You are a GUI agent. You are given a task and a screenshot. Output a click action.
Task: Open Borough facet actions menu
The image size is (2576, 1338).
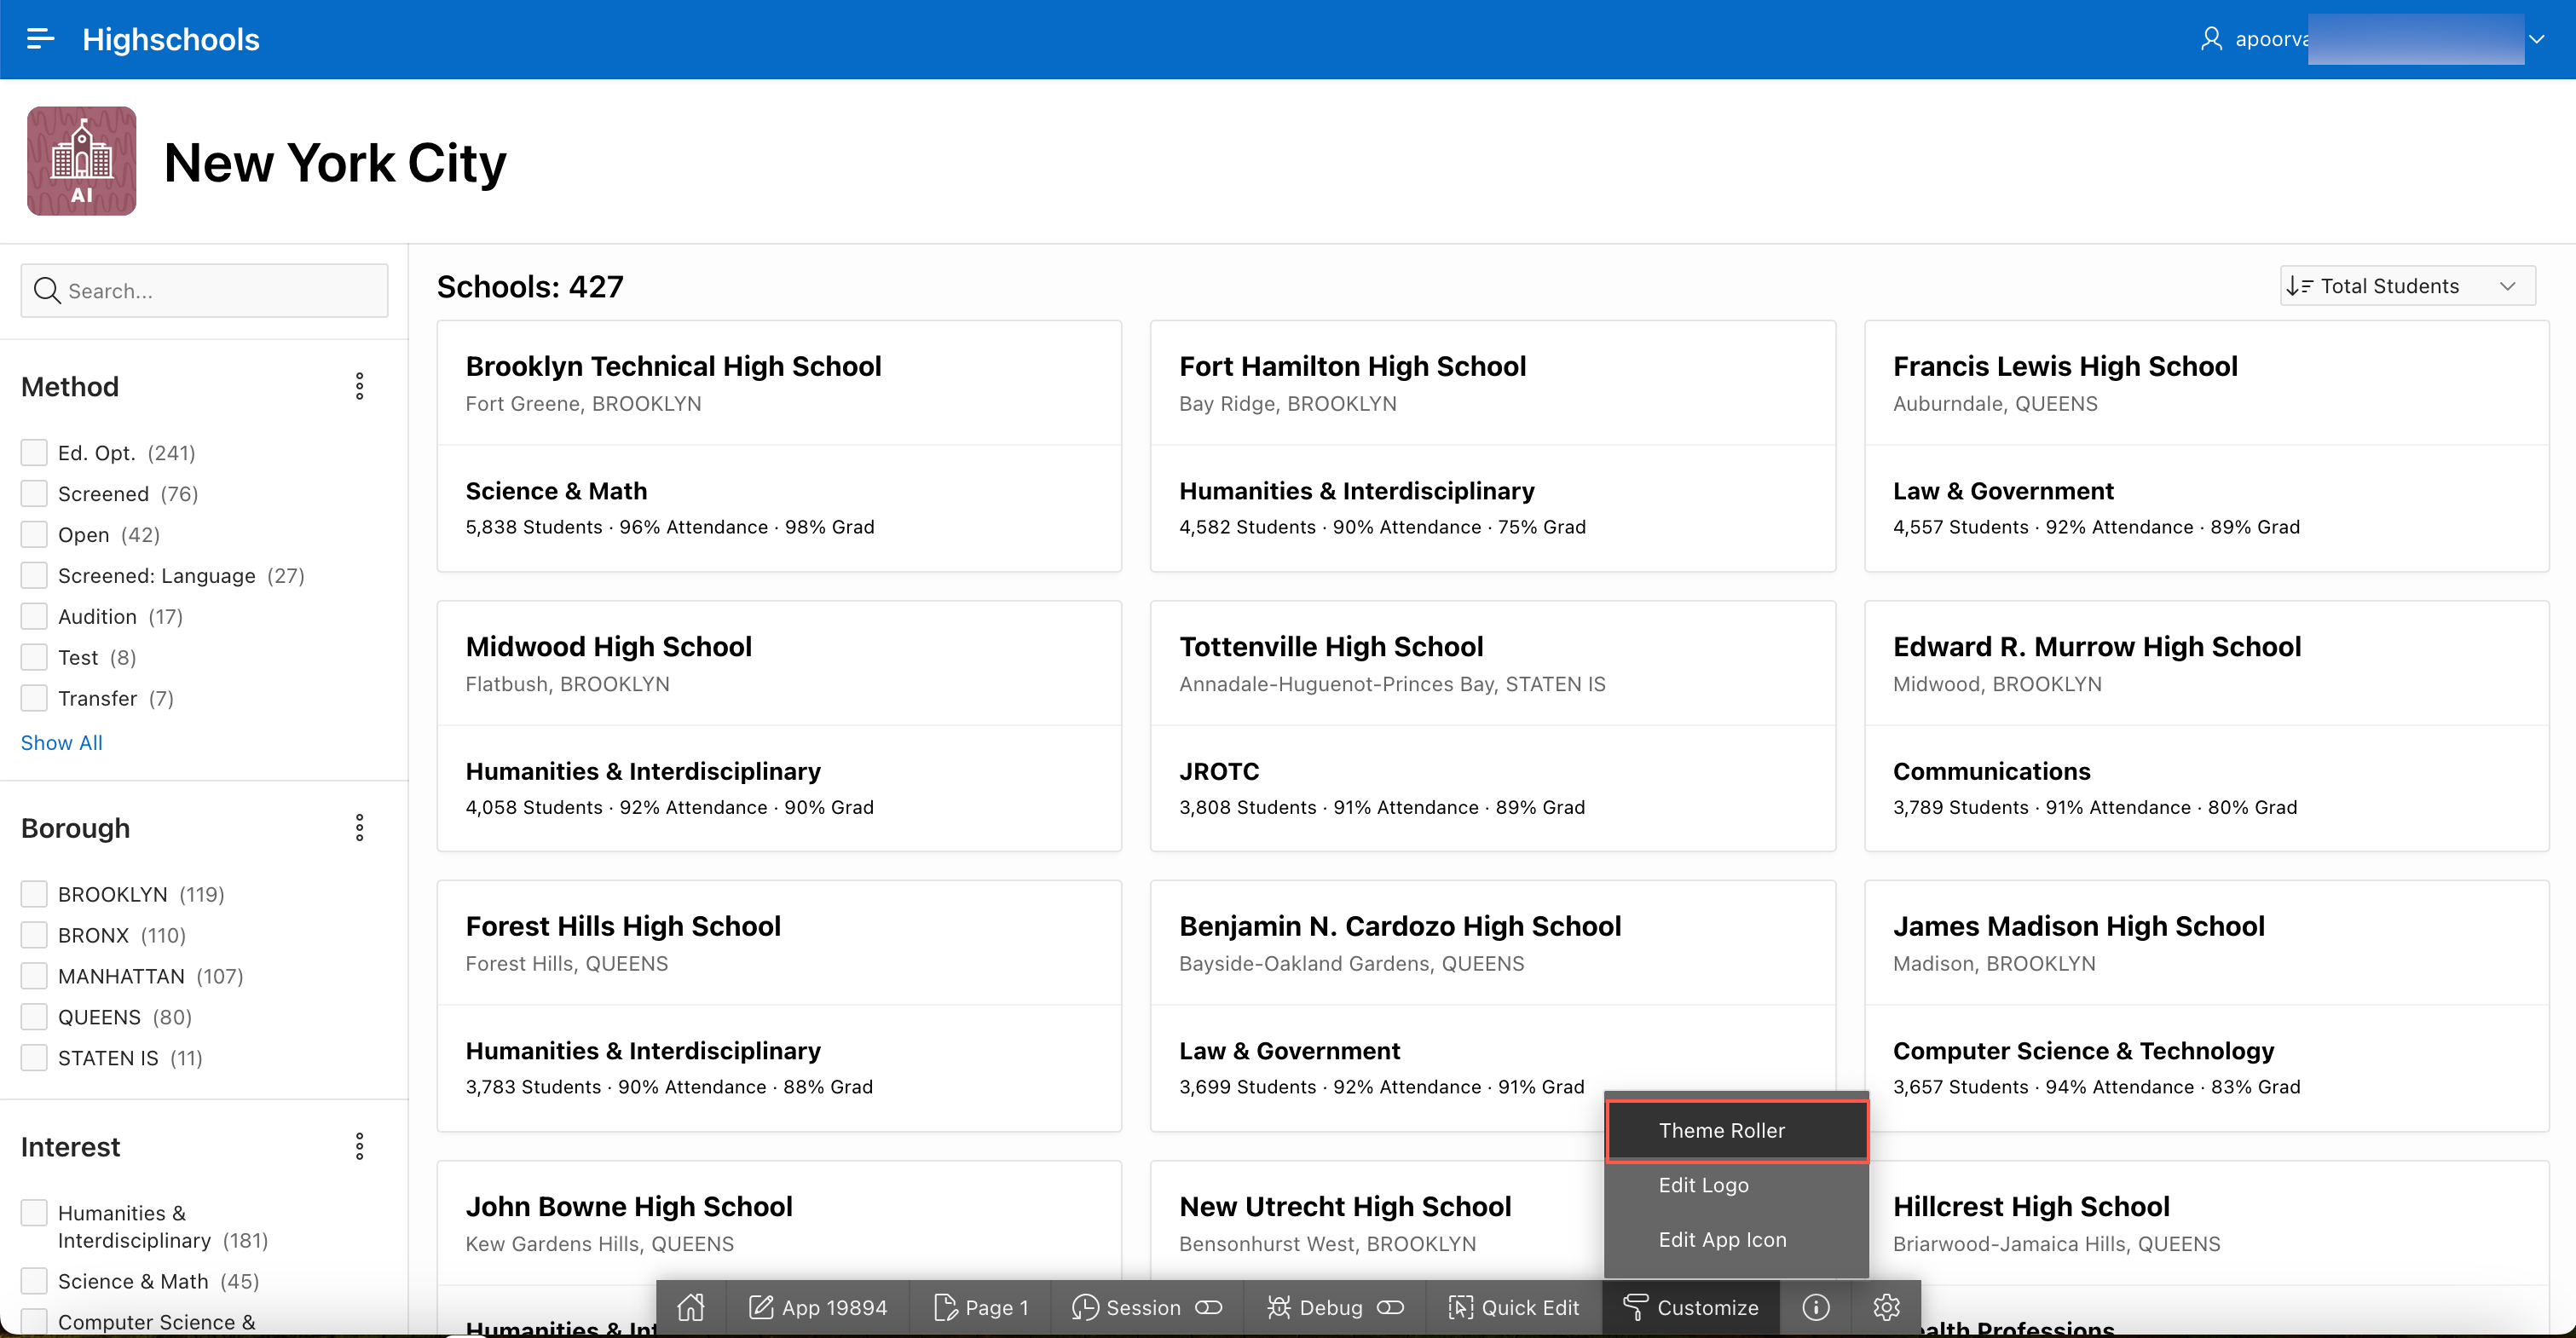[360, 828]
